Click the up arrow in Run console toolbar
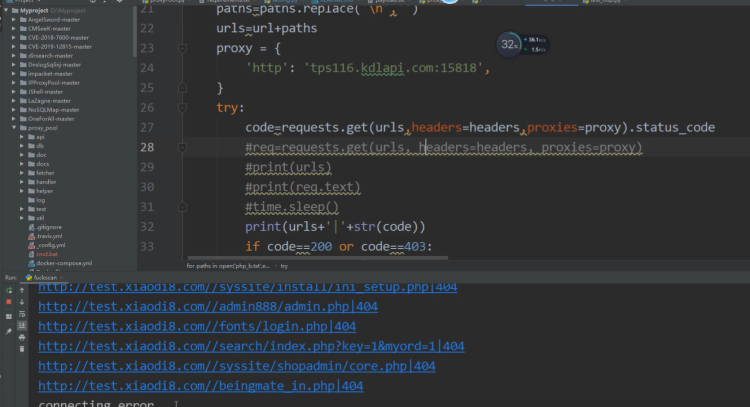 (22, 290)
